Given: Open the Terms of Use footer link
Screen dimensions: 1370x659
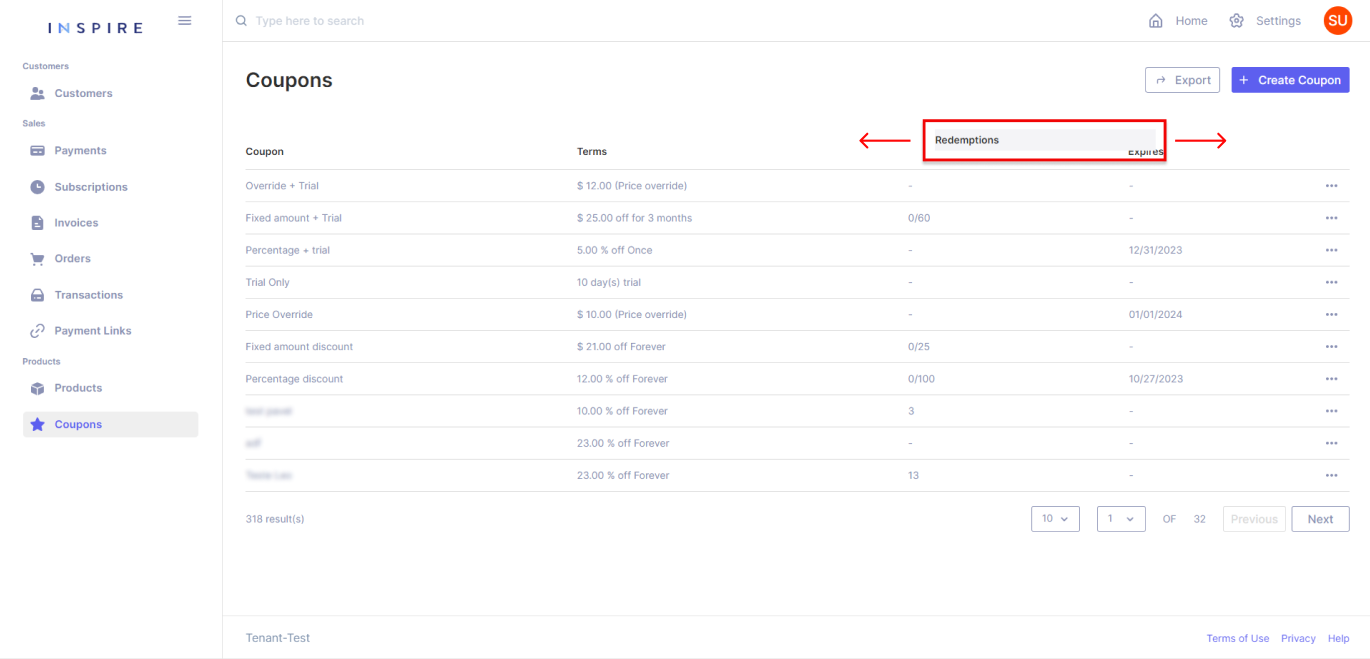Looking at the screenshot, I should point(1237,638).
